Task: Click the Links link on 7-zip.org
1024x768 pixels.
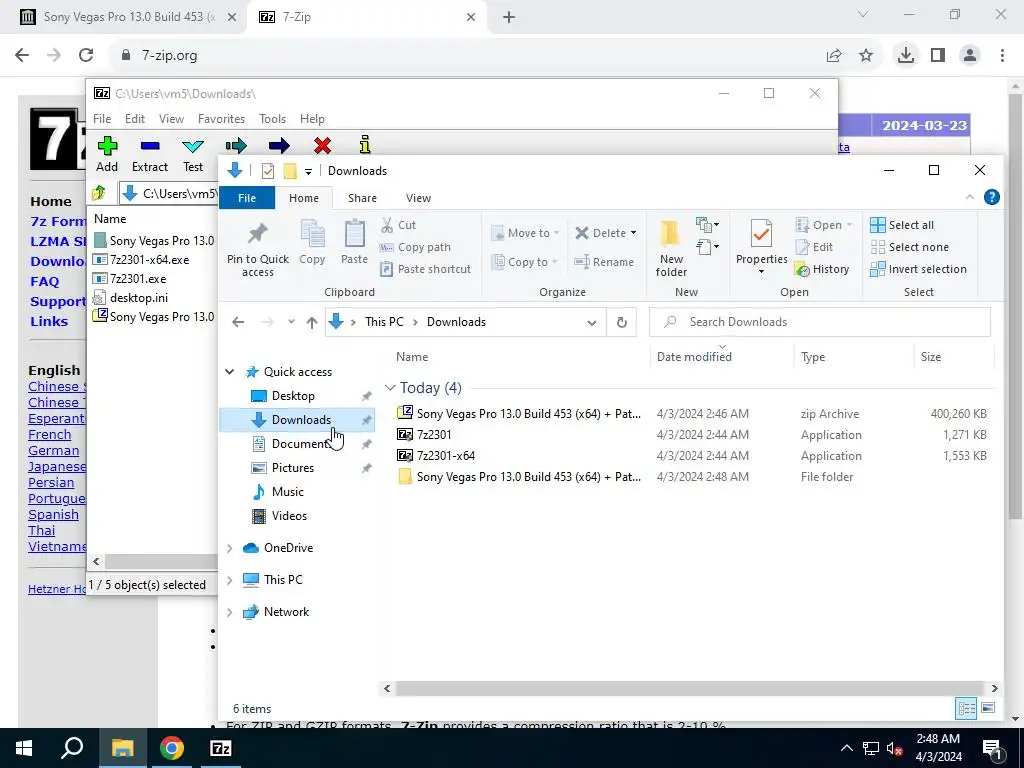Action: click(49, 321)
